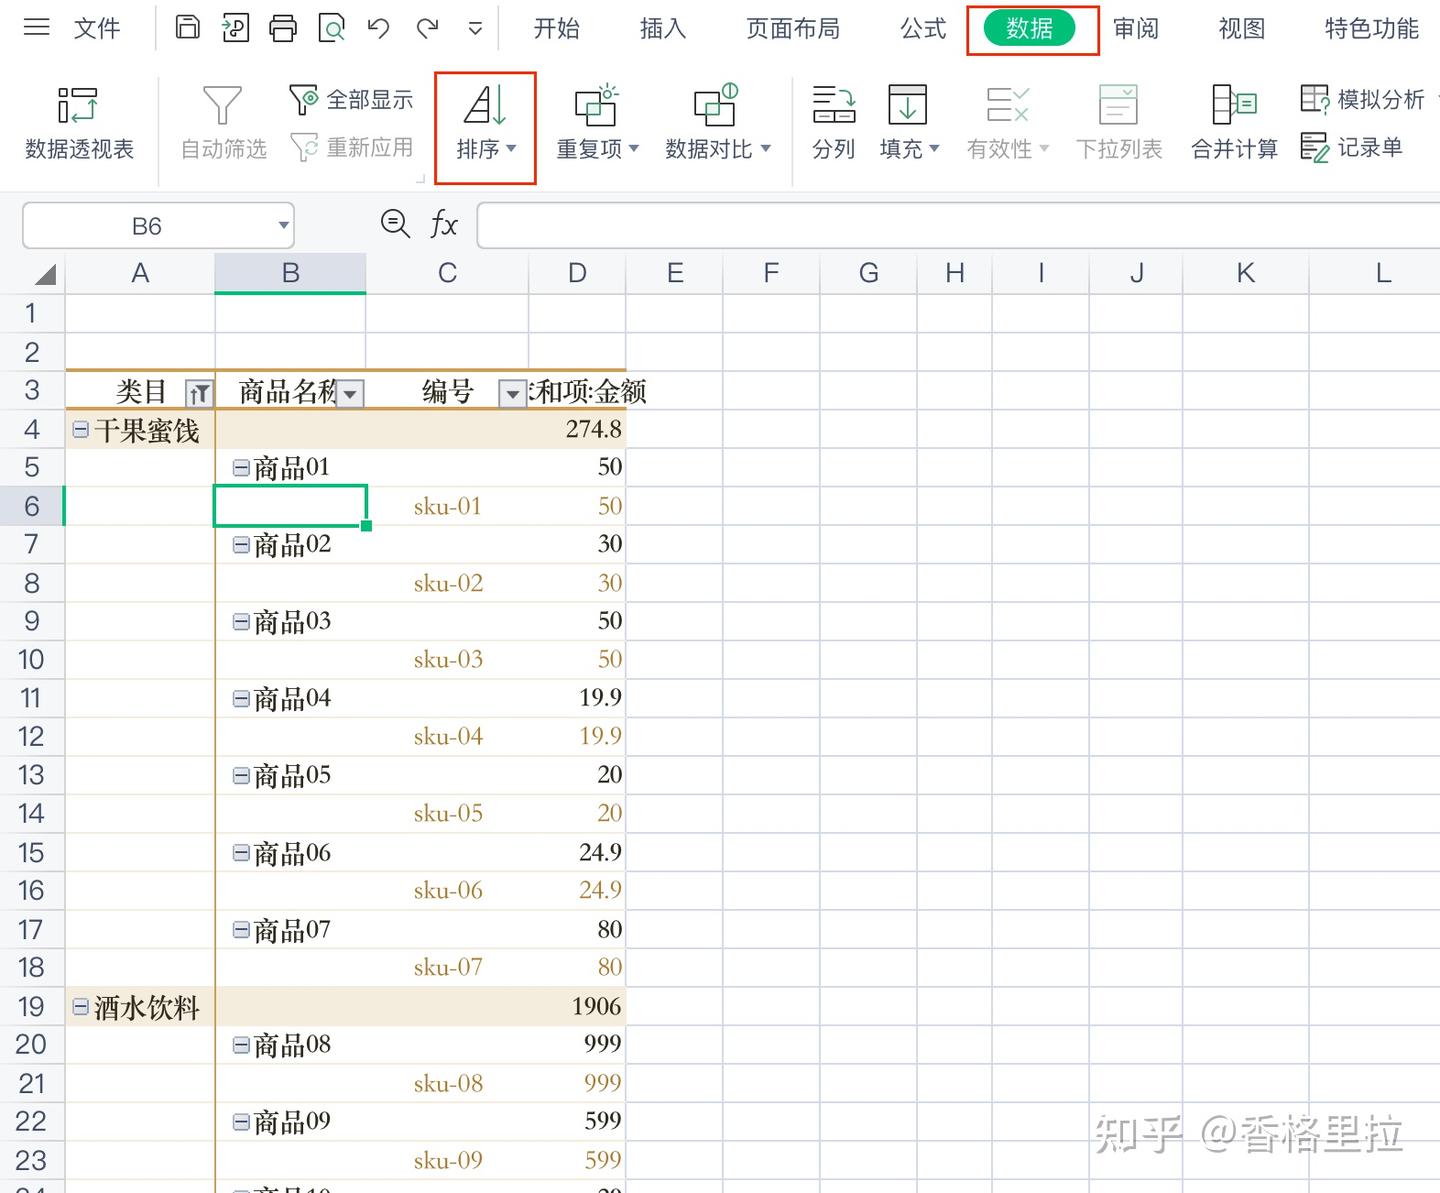Expand the 数据对比 dropdown arrow
This screenshot has height=1193, width=1440.
pos(766,149)
